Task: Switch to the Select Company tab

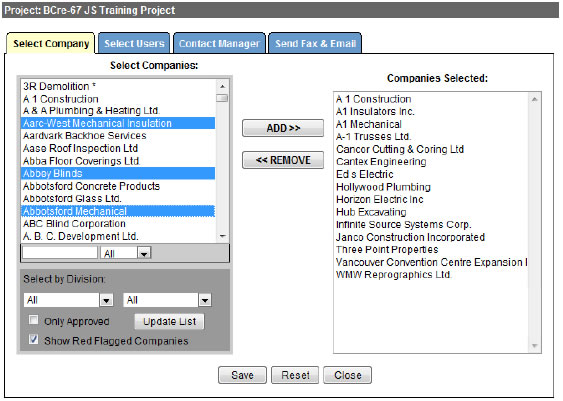Action: pos(51,43)
